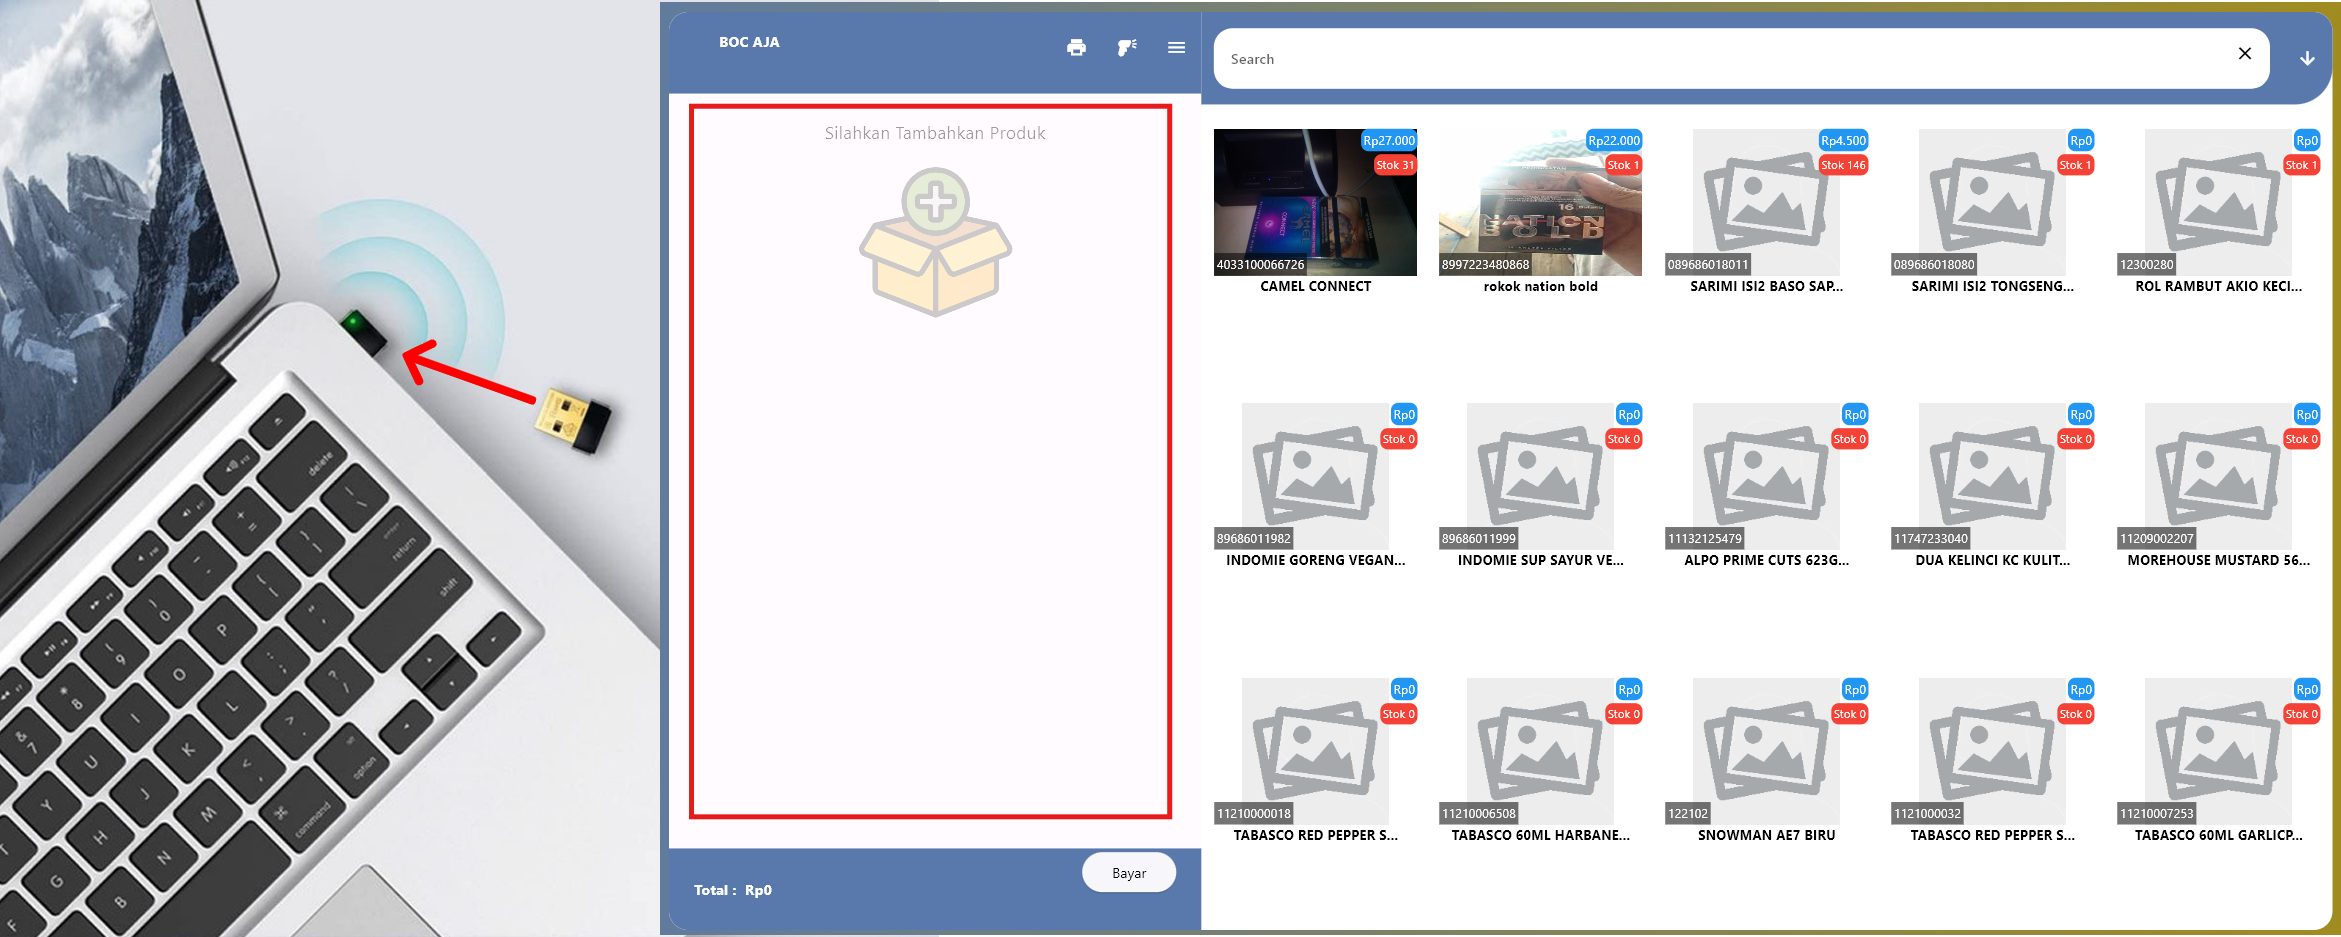Click the rokok nation bold product name
2341x937 pixels.
(x=1540, y=286)
